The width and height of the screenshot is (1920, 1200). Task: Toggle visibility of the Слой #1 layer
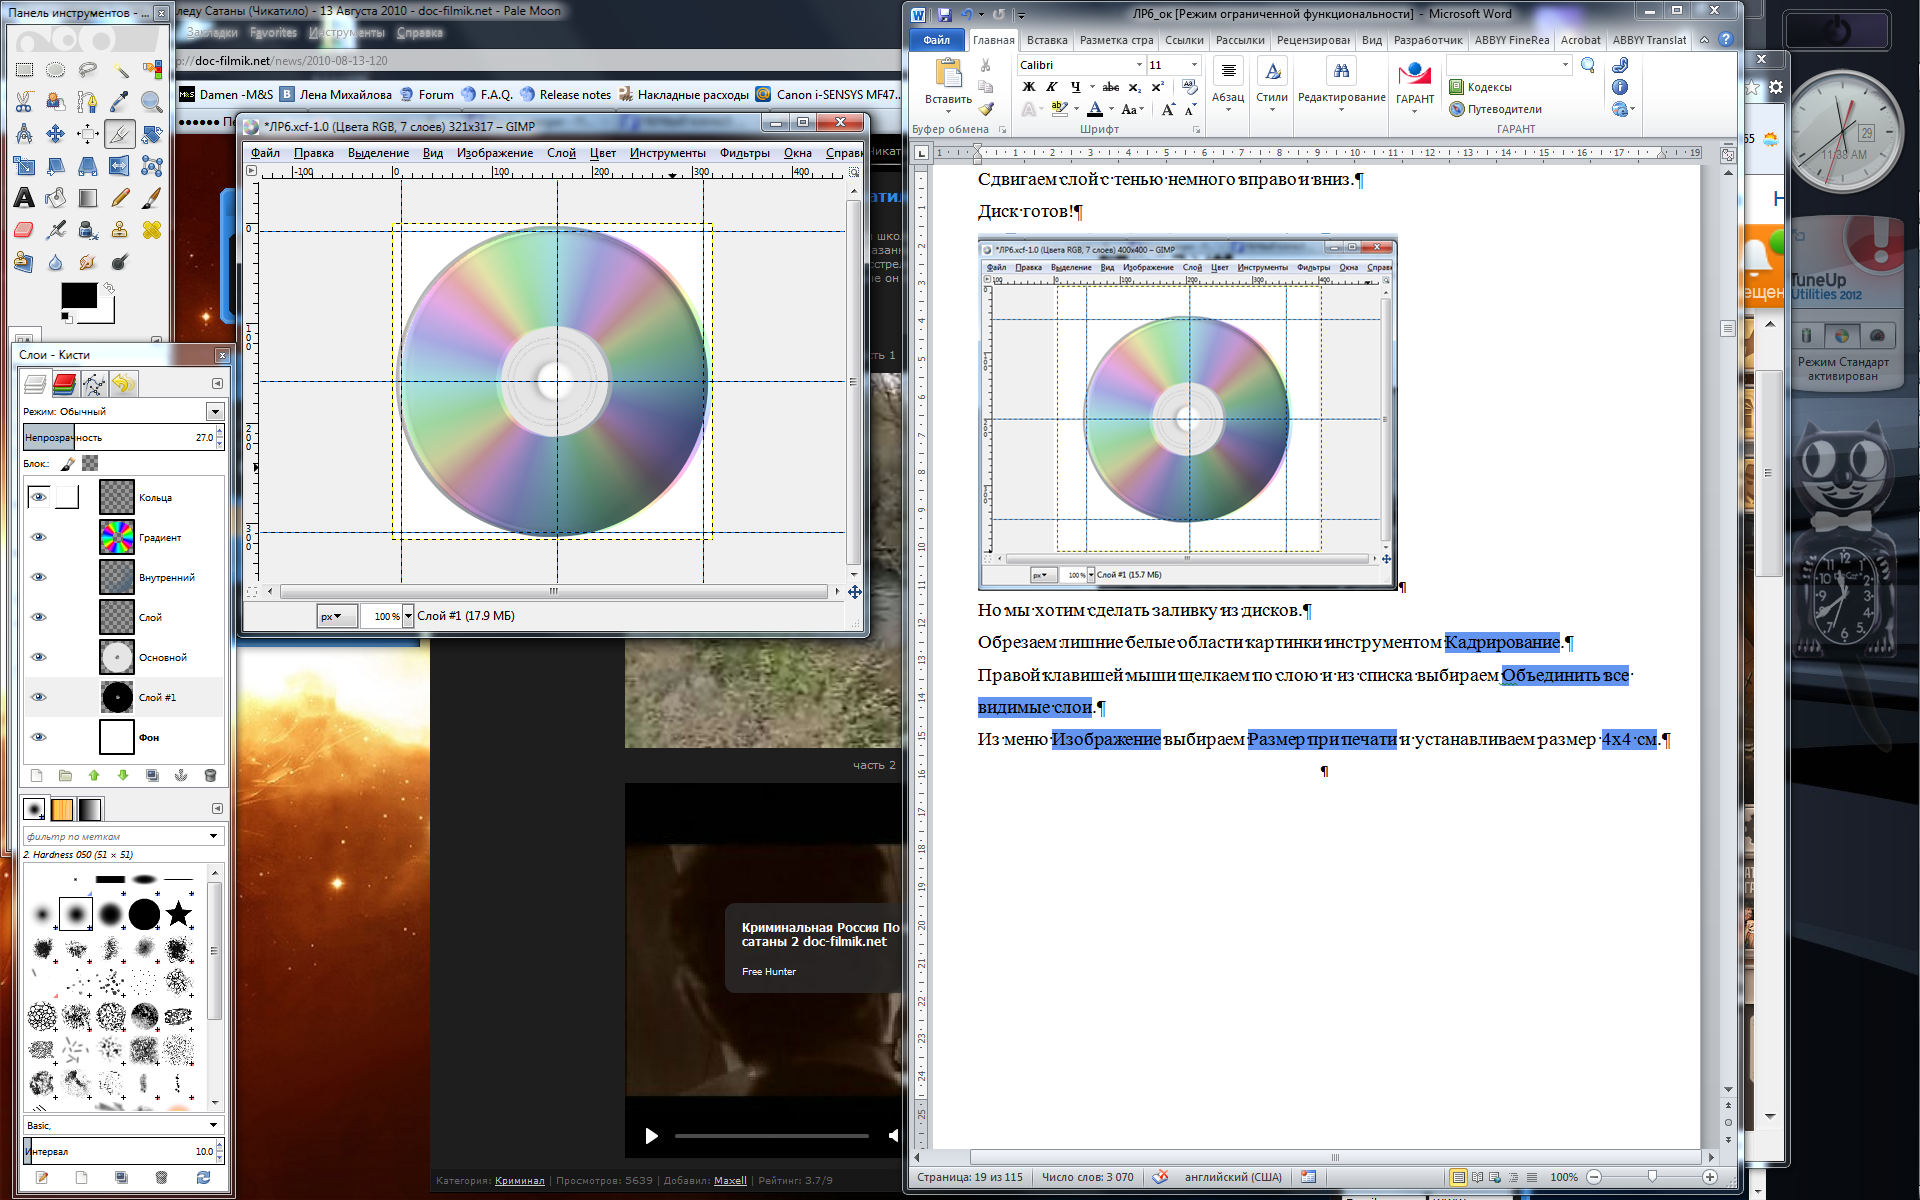click(x=39, y=697)
